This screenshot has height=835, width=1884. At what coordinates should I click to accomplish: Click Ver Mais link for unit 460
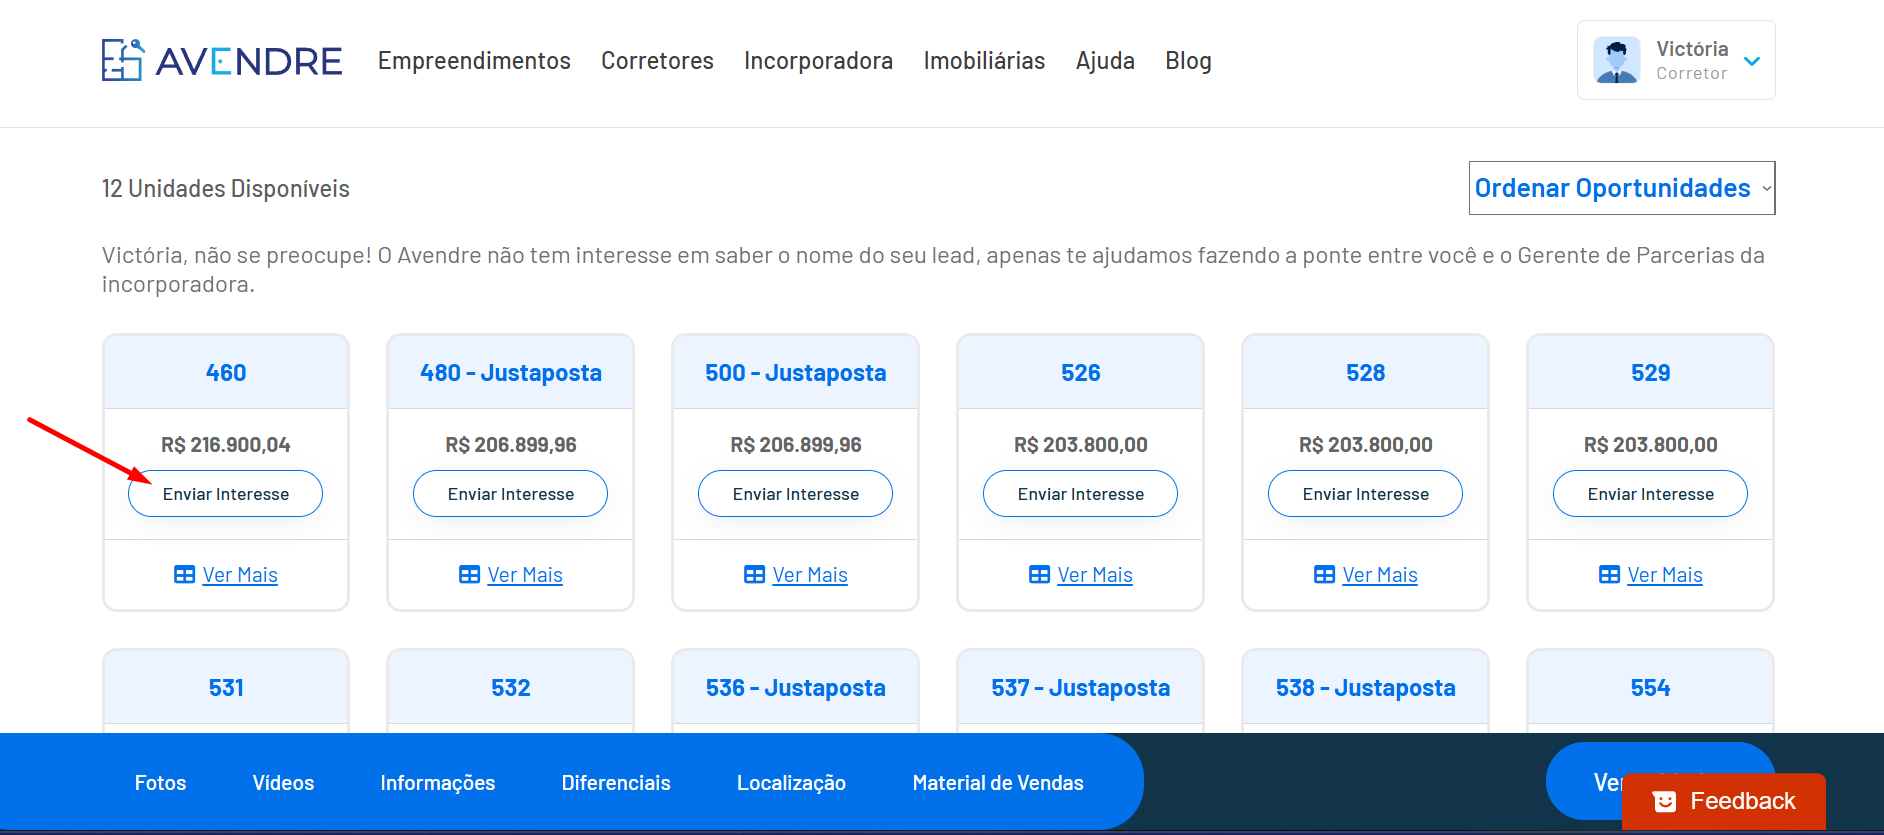click(240, 575)
